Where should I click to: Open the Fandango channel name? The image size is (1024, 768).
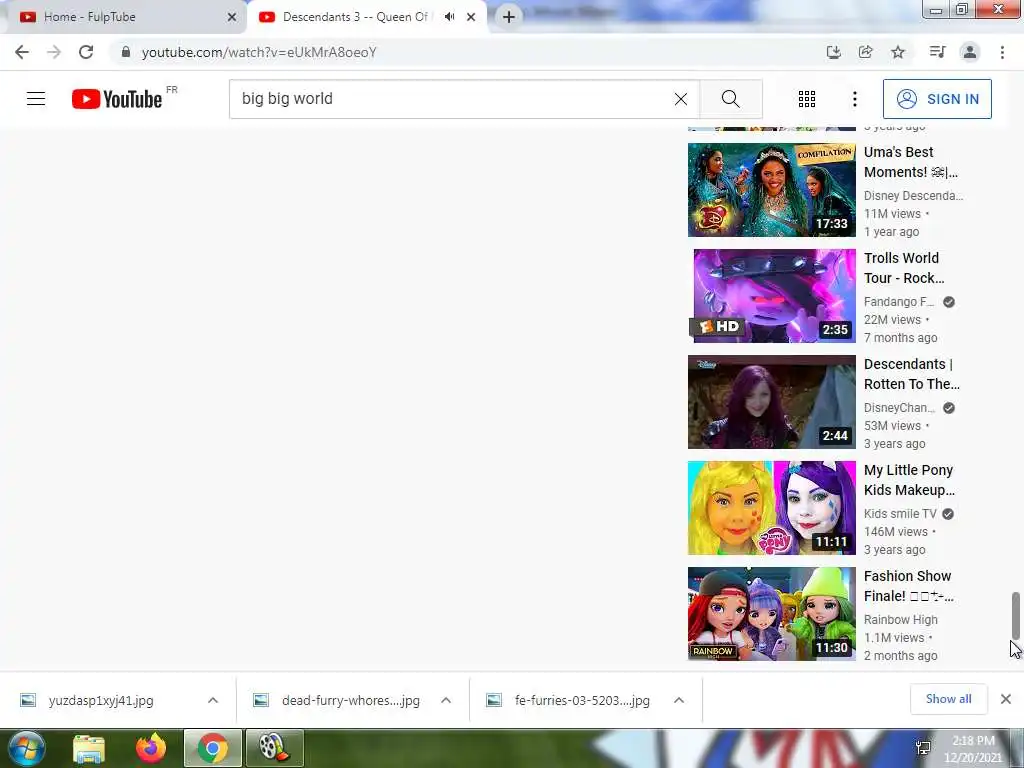click(x=899, y=302)
